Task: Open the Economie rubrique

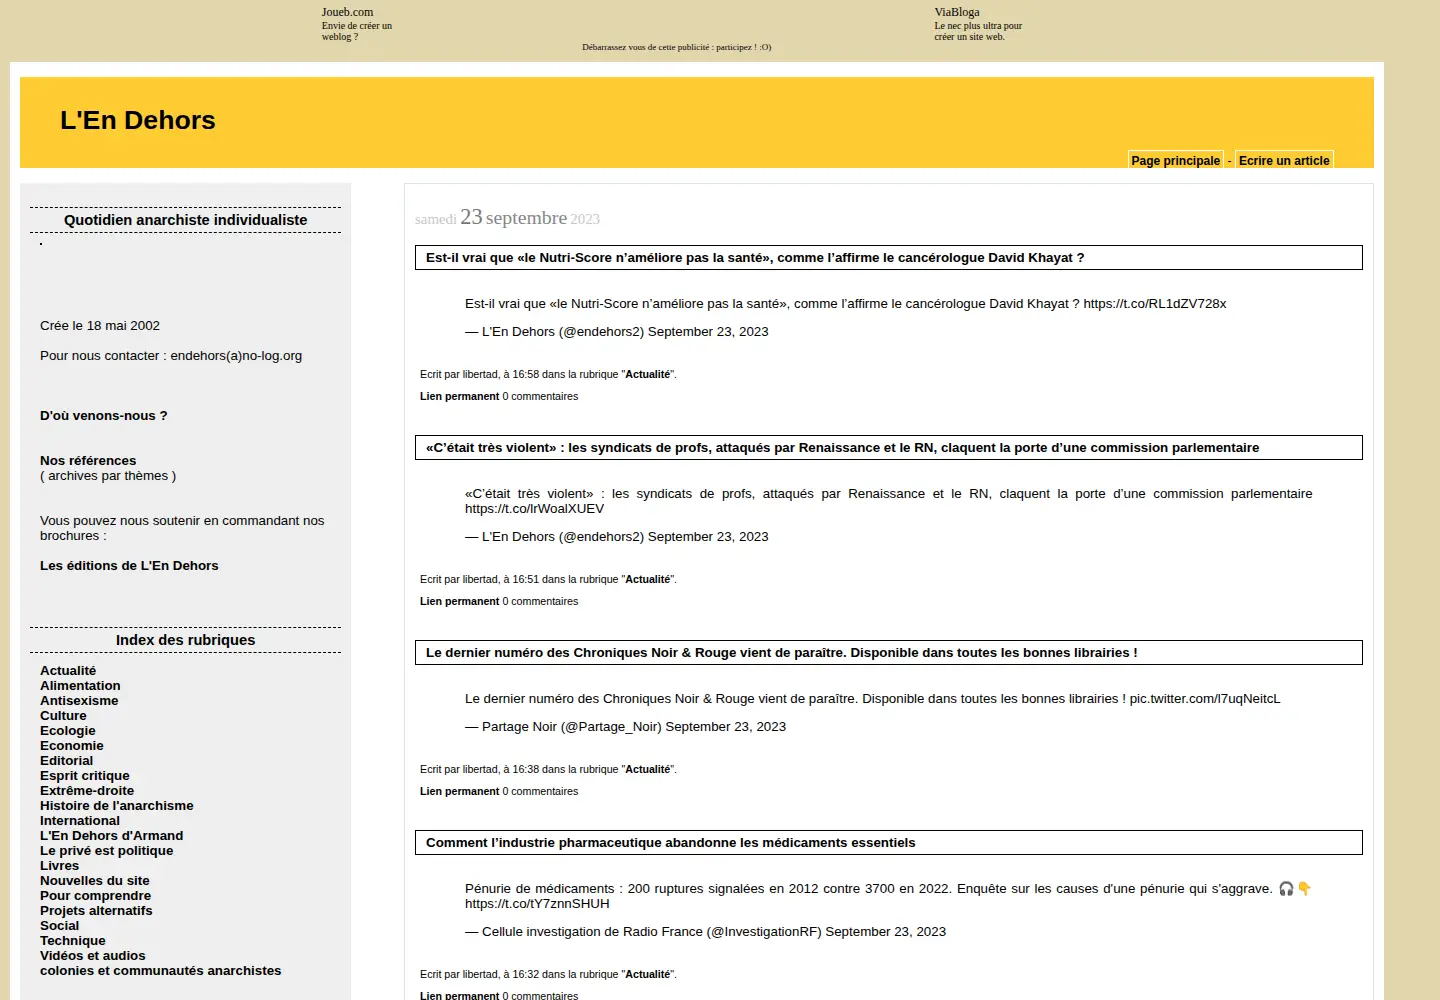Action: (x=72, y=746)
